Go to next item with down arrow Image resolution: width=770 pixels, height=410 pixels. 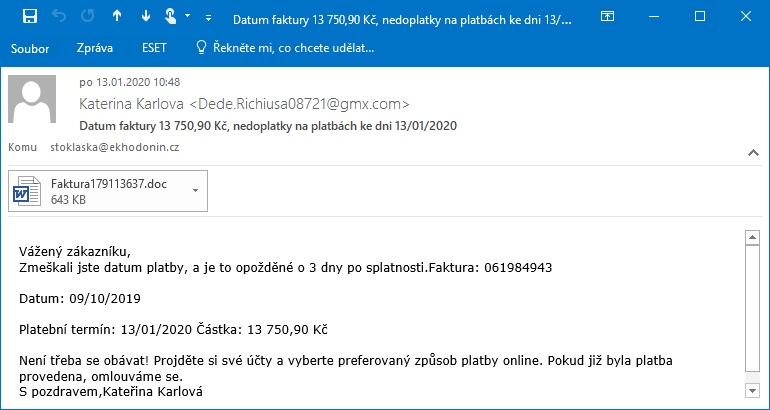146,17
